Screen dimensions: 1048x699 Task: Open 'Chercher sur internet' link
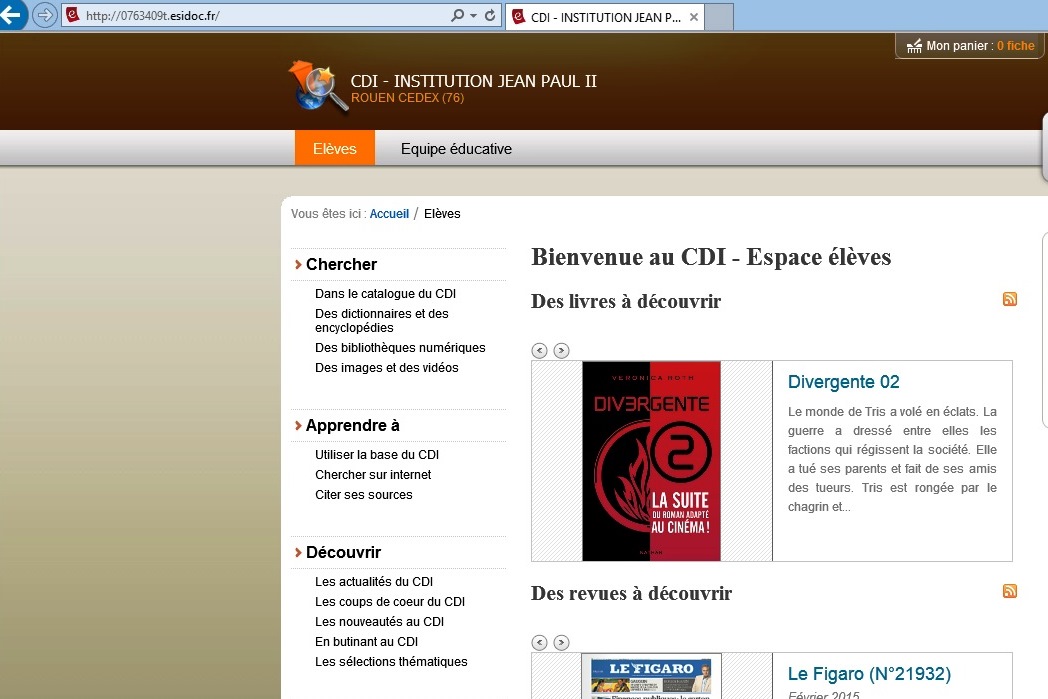coord(373,474)
